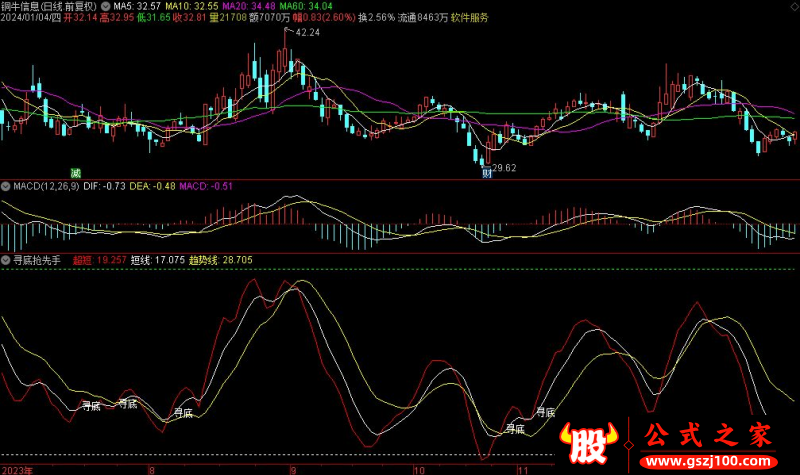Image resolution: width=800 pixels, height=475 pixels.
Task: Click the MA20: 34.48 value
Action: pyautogui.click(x=249, y=6)
